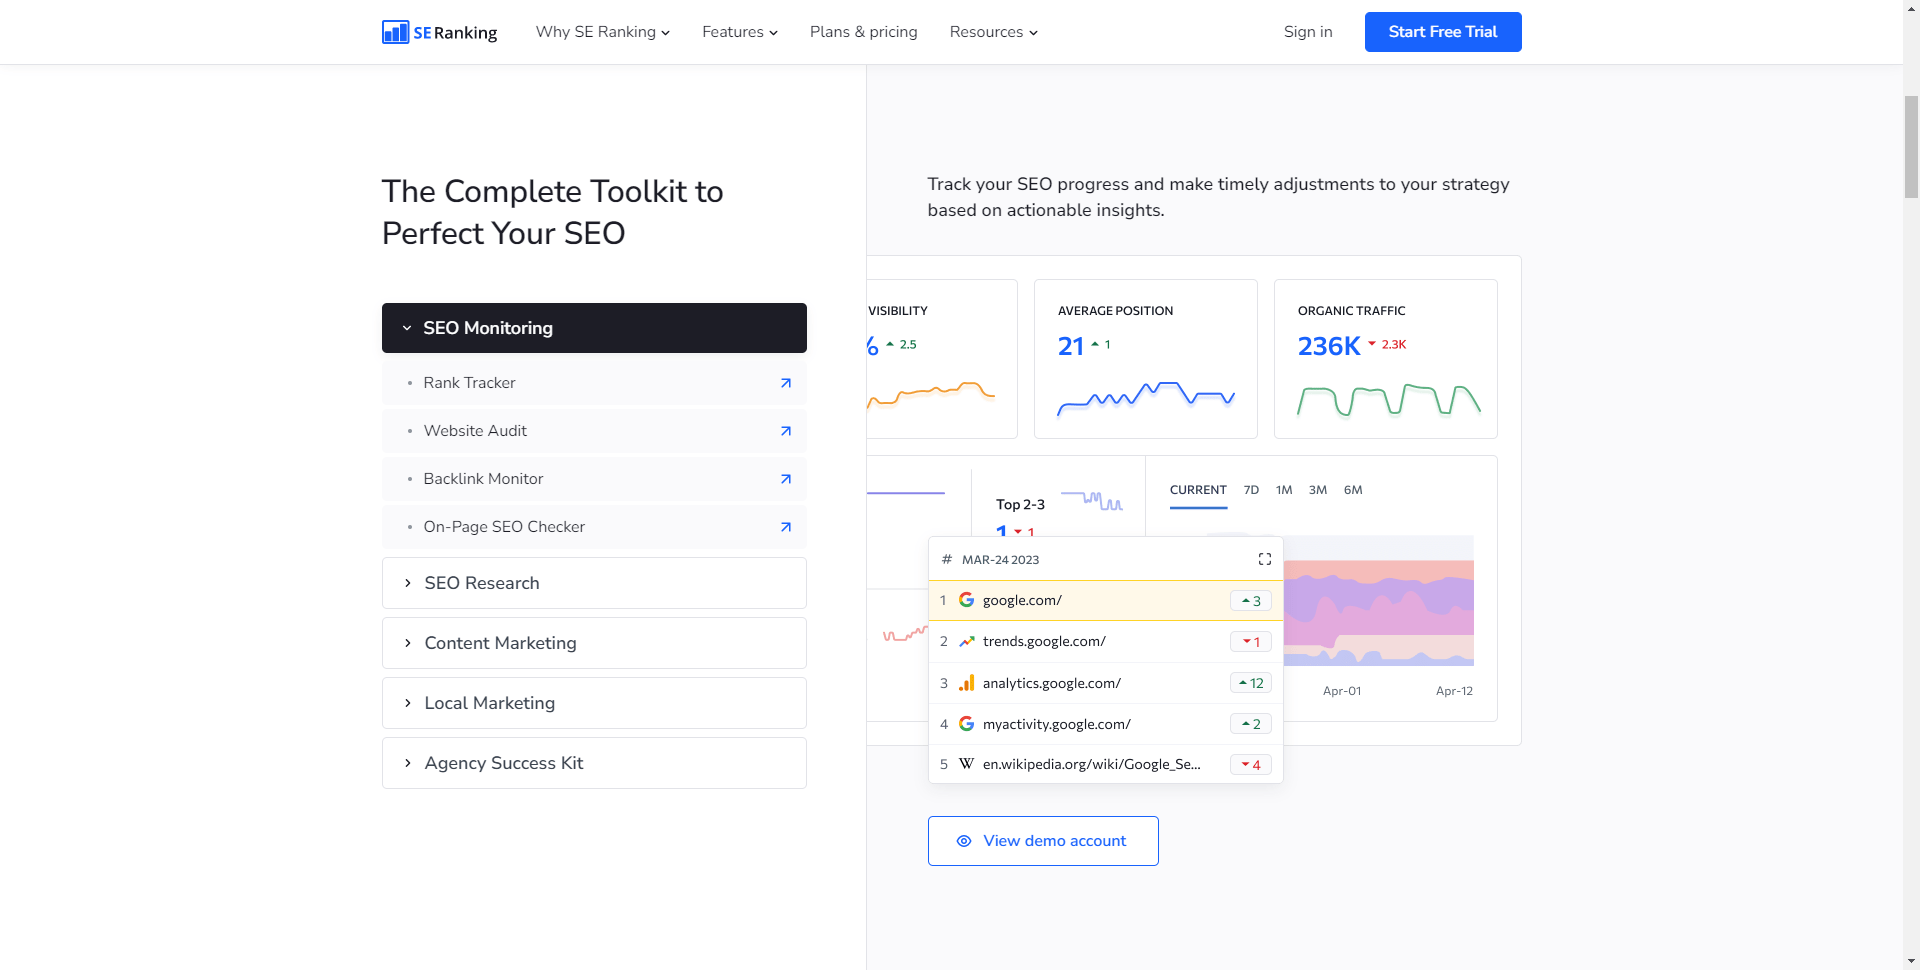Click the en.wikipedia.org/wiki/Google_Se... row text
The image size is (1920, 970).
[1092, 764]
